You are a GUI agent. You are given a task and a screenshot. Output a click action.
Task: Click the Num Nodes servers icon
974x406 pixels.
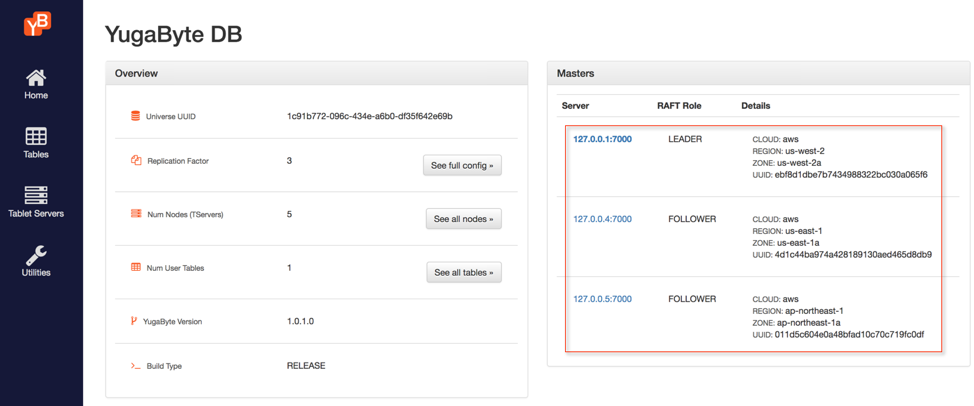136,214
